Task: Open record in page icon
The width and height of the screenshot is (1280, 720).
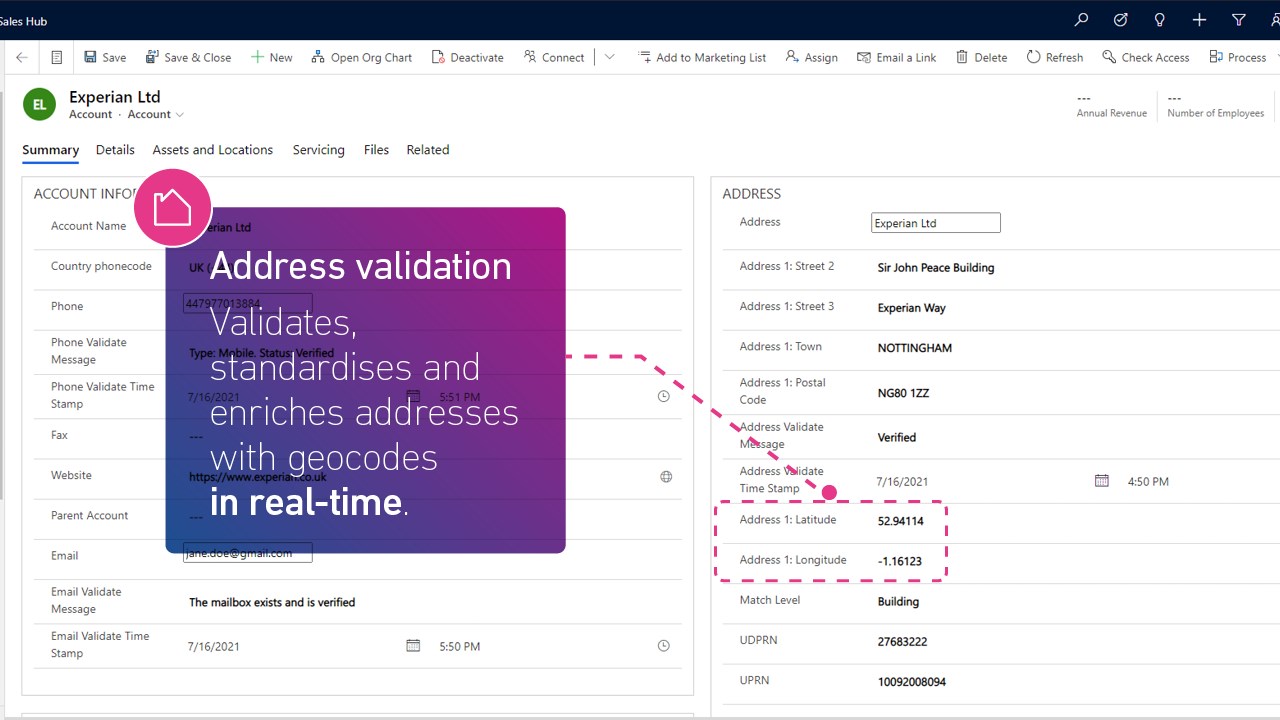Action: click(x=57, y=57)
